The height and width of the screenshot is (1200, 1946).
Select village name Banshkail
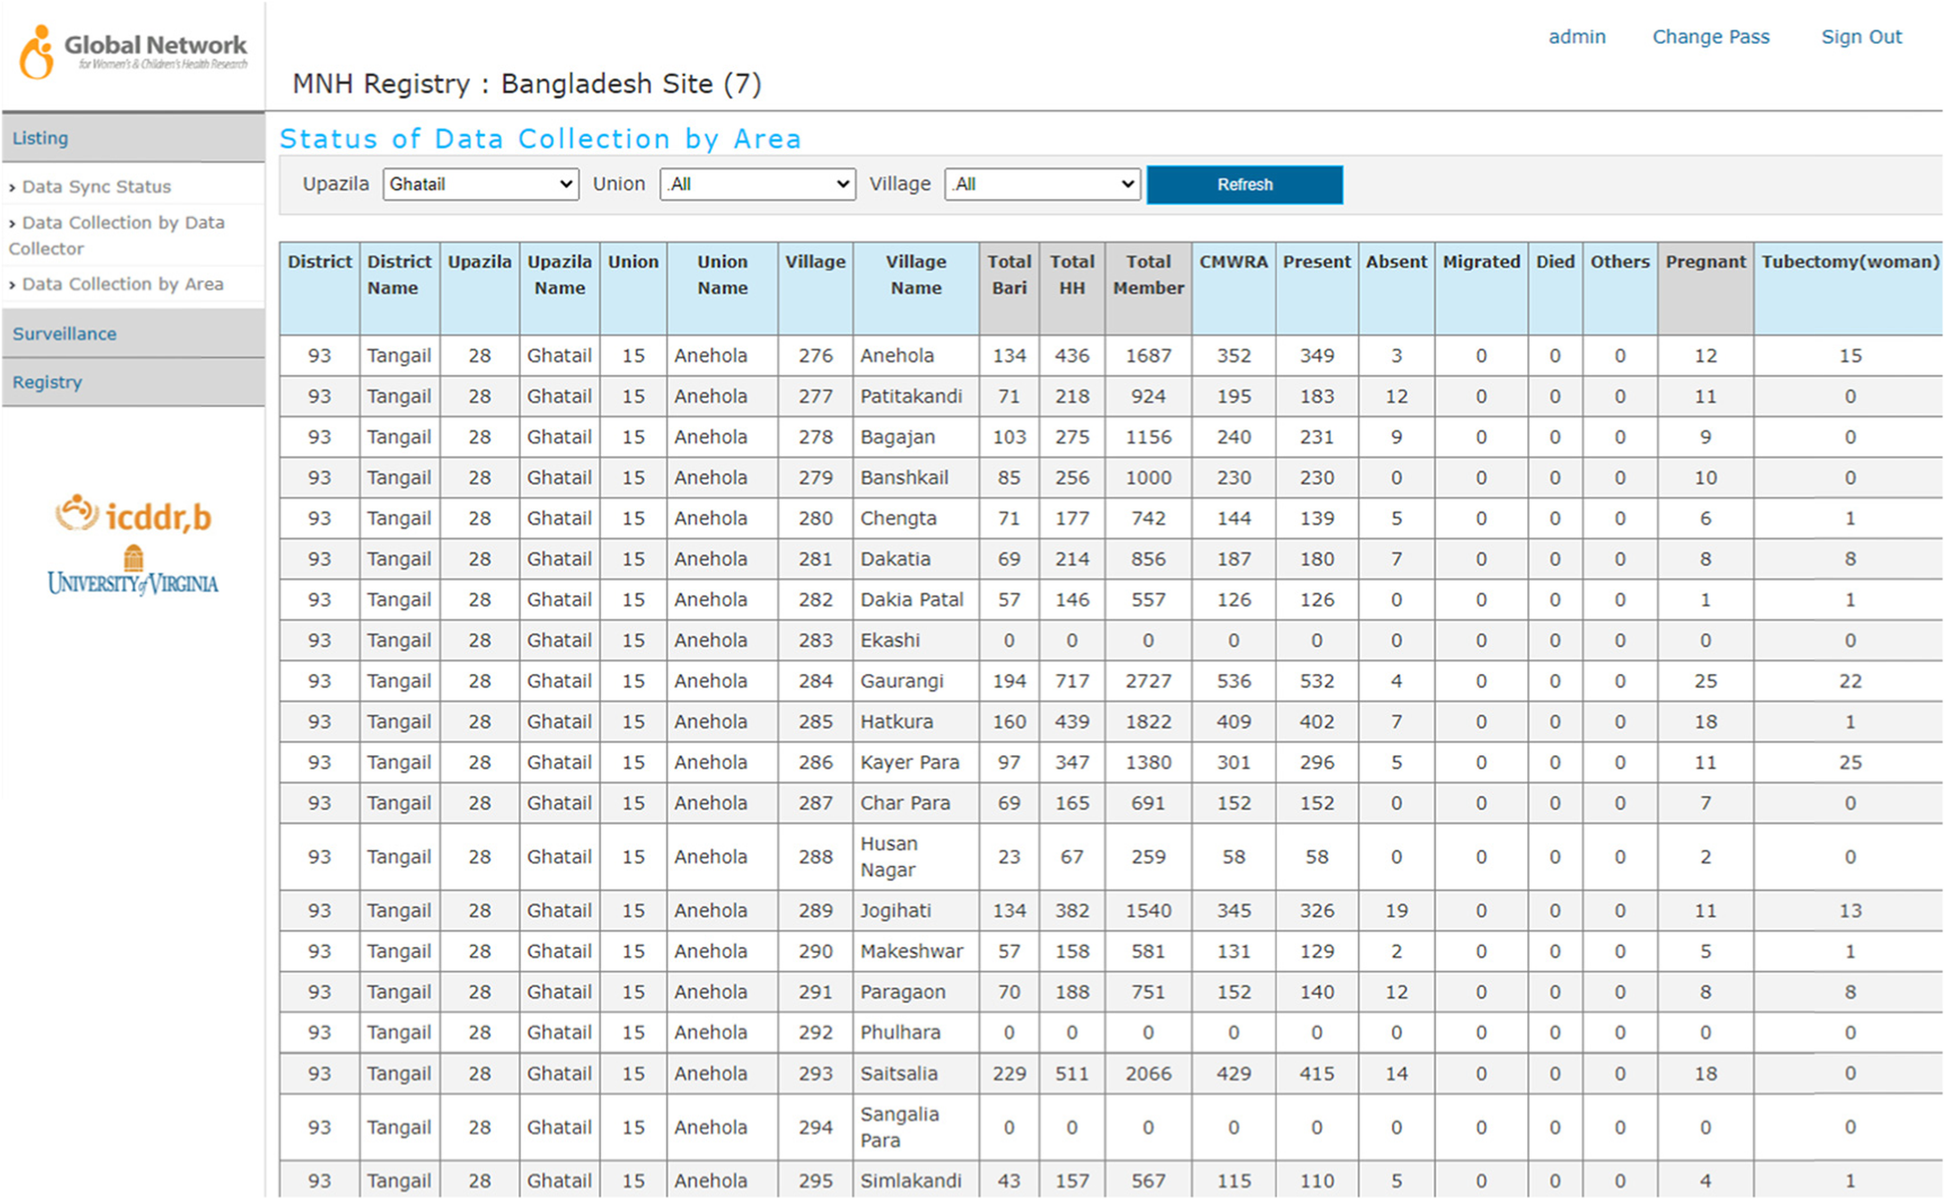click(x=904, y=478)
